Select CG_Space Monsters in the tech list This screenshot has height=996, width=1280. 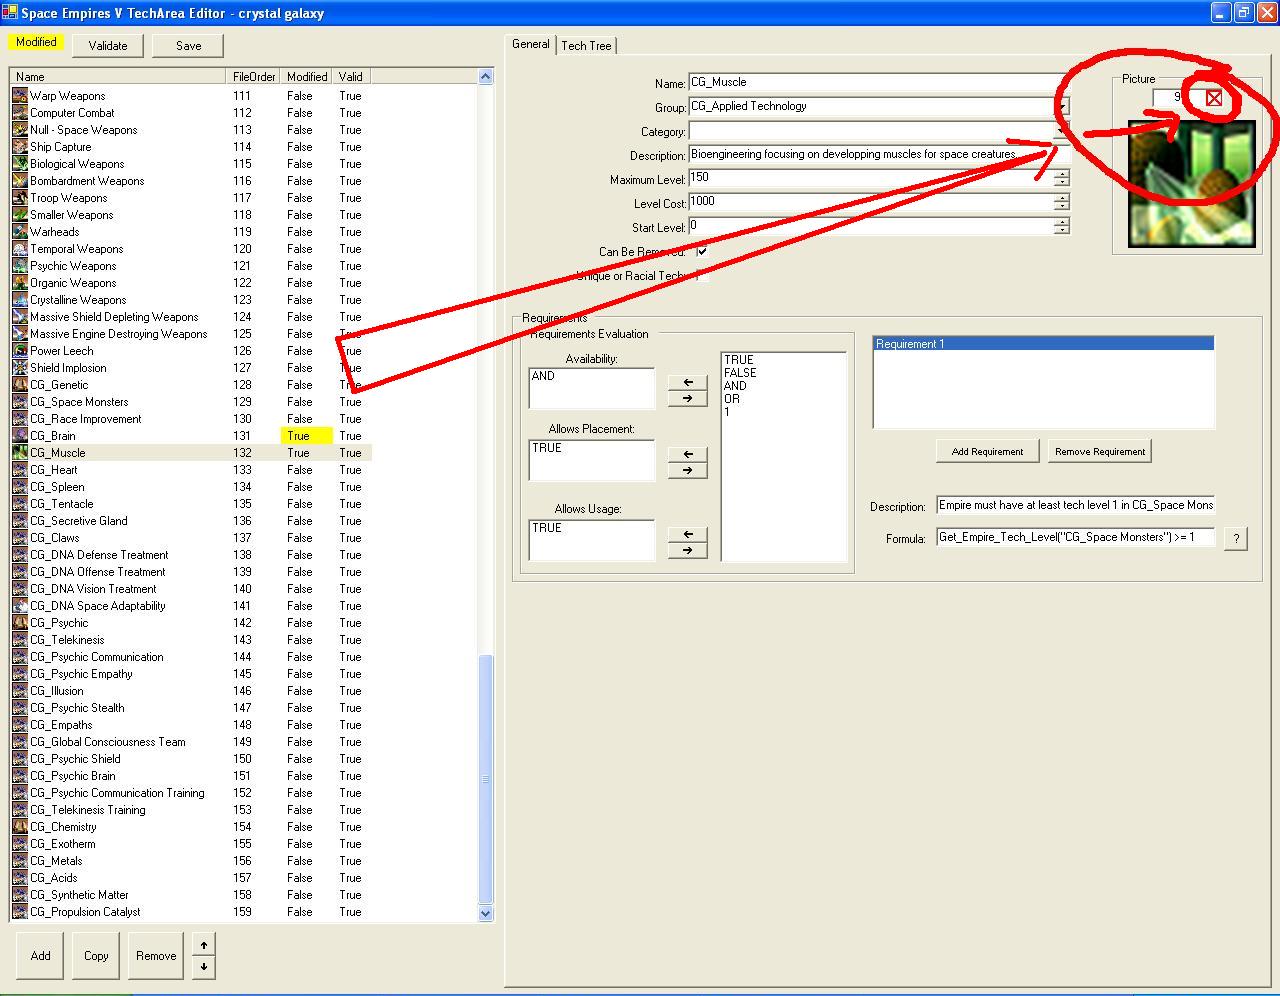coord(79,402)
